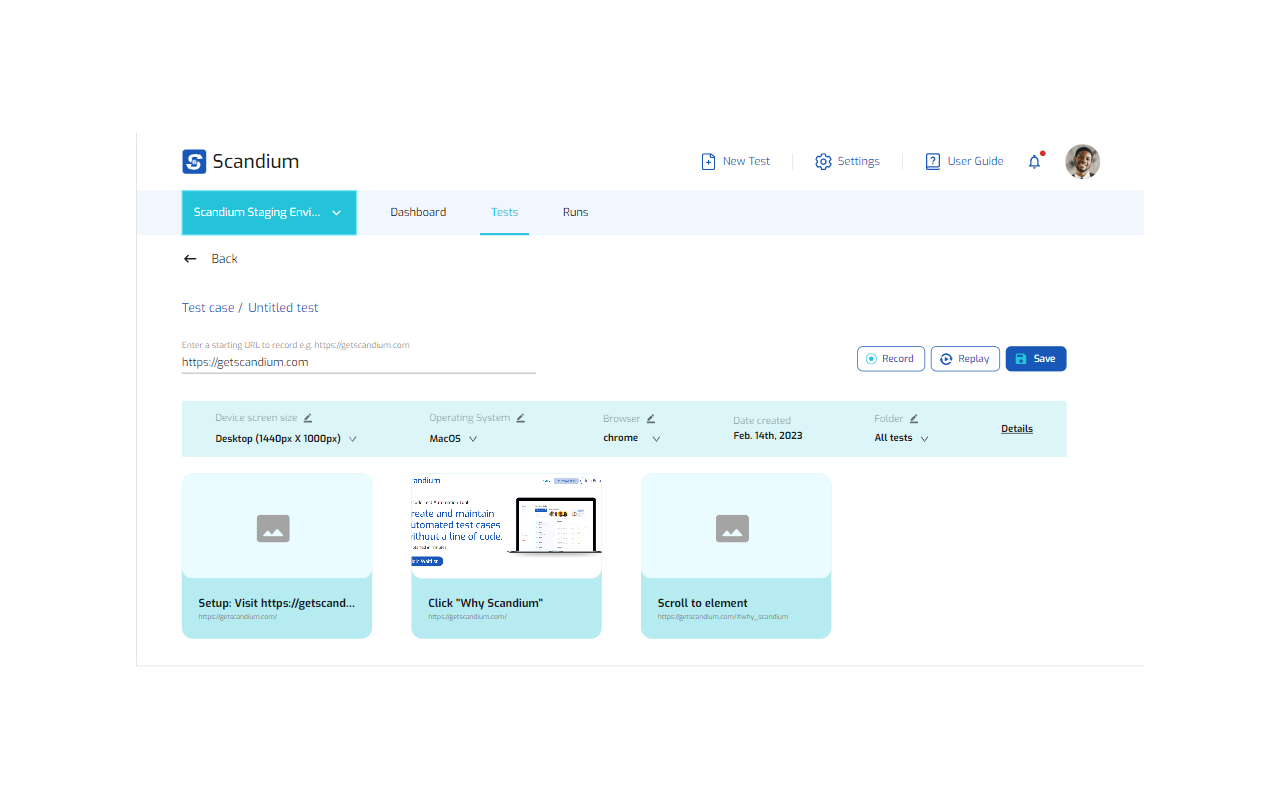The image size is (1280, 800).
Task: Open the Click "Why Scandium" step thumbnail
Action: point(506,526)
